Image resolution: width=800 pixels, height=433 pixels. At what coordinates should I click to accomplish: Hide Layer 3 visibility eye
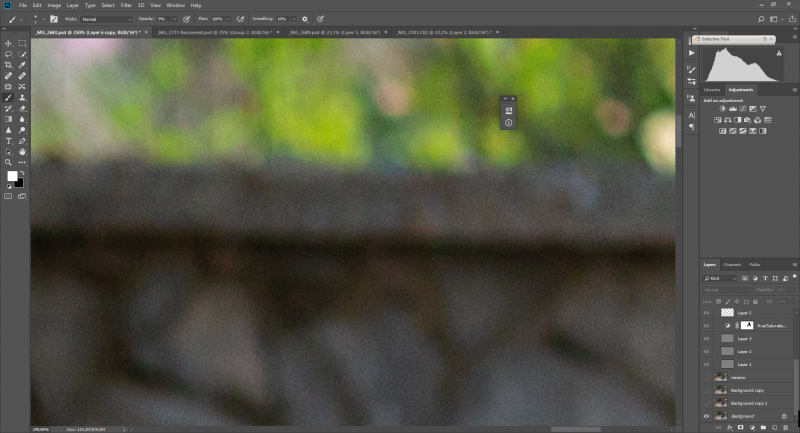click(x=707, y=339)
